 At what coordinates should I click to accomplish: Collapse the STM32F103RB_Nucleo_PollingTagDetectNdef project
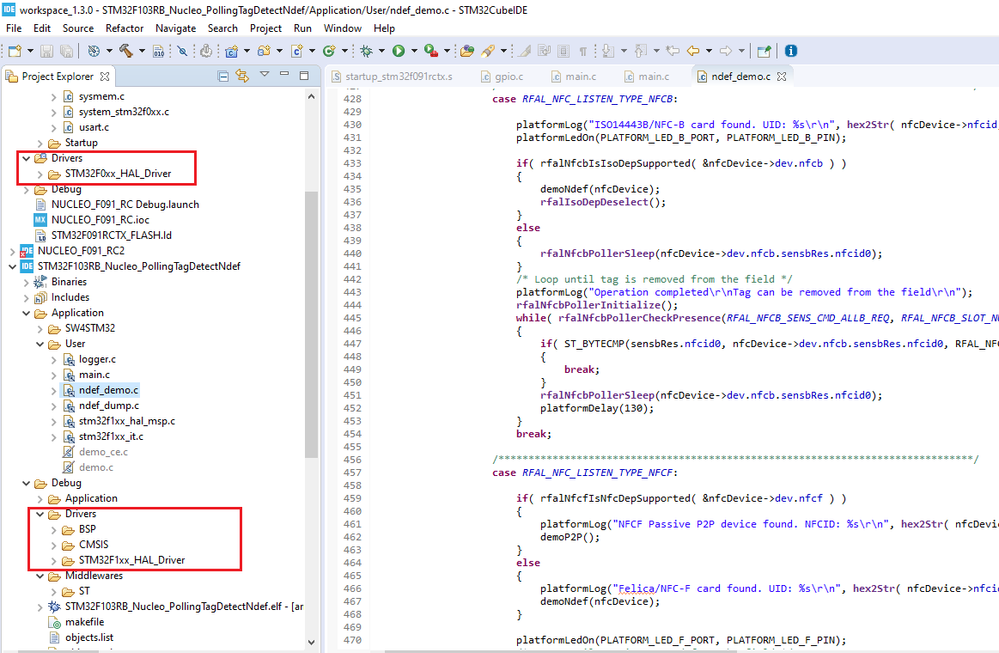(x=12, y=266)
